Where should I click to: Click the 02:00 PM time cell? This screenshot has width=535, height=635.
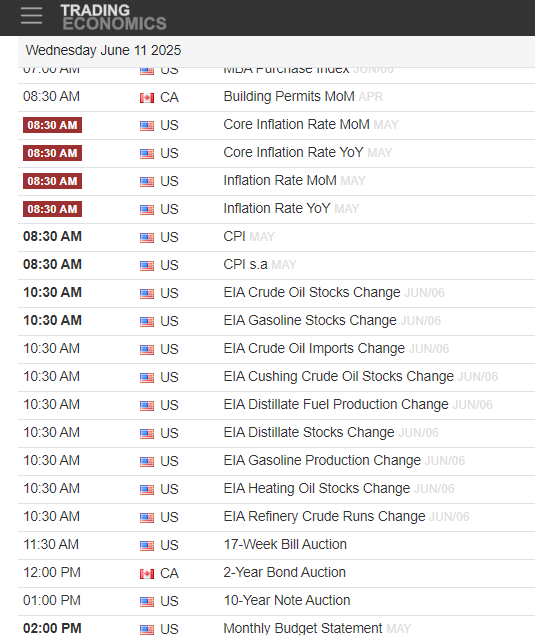[52, 628]
